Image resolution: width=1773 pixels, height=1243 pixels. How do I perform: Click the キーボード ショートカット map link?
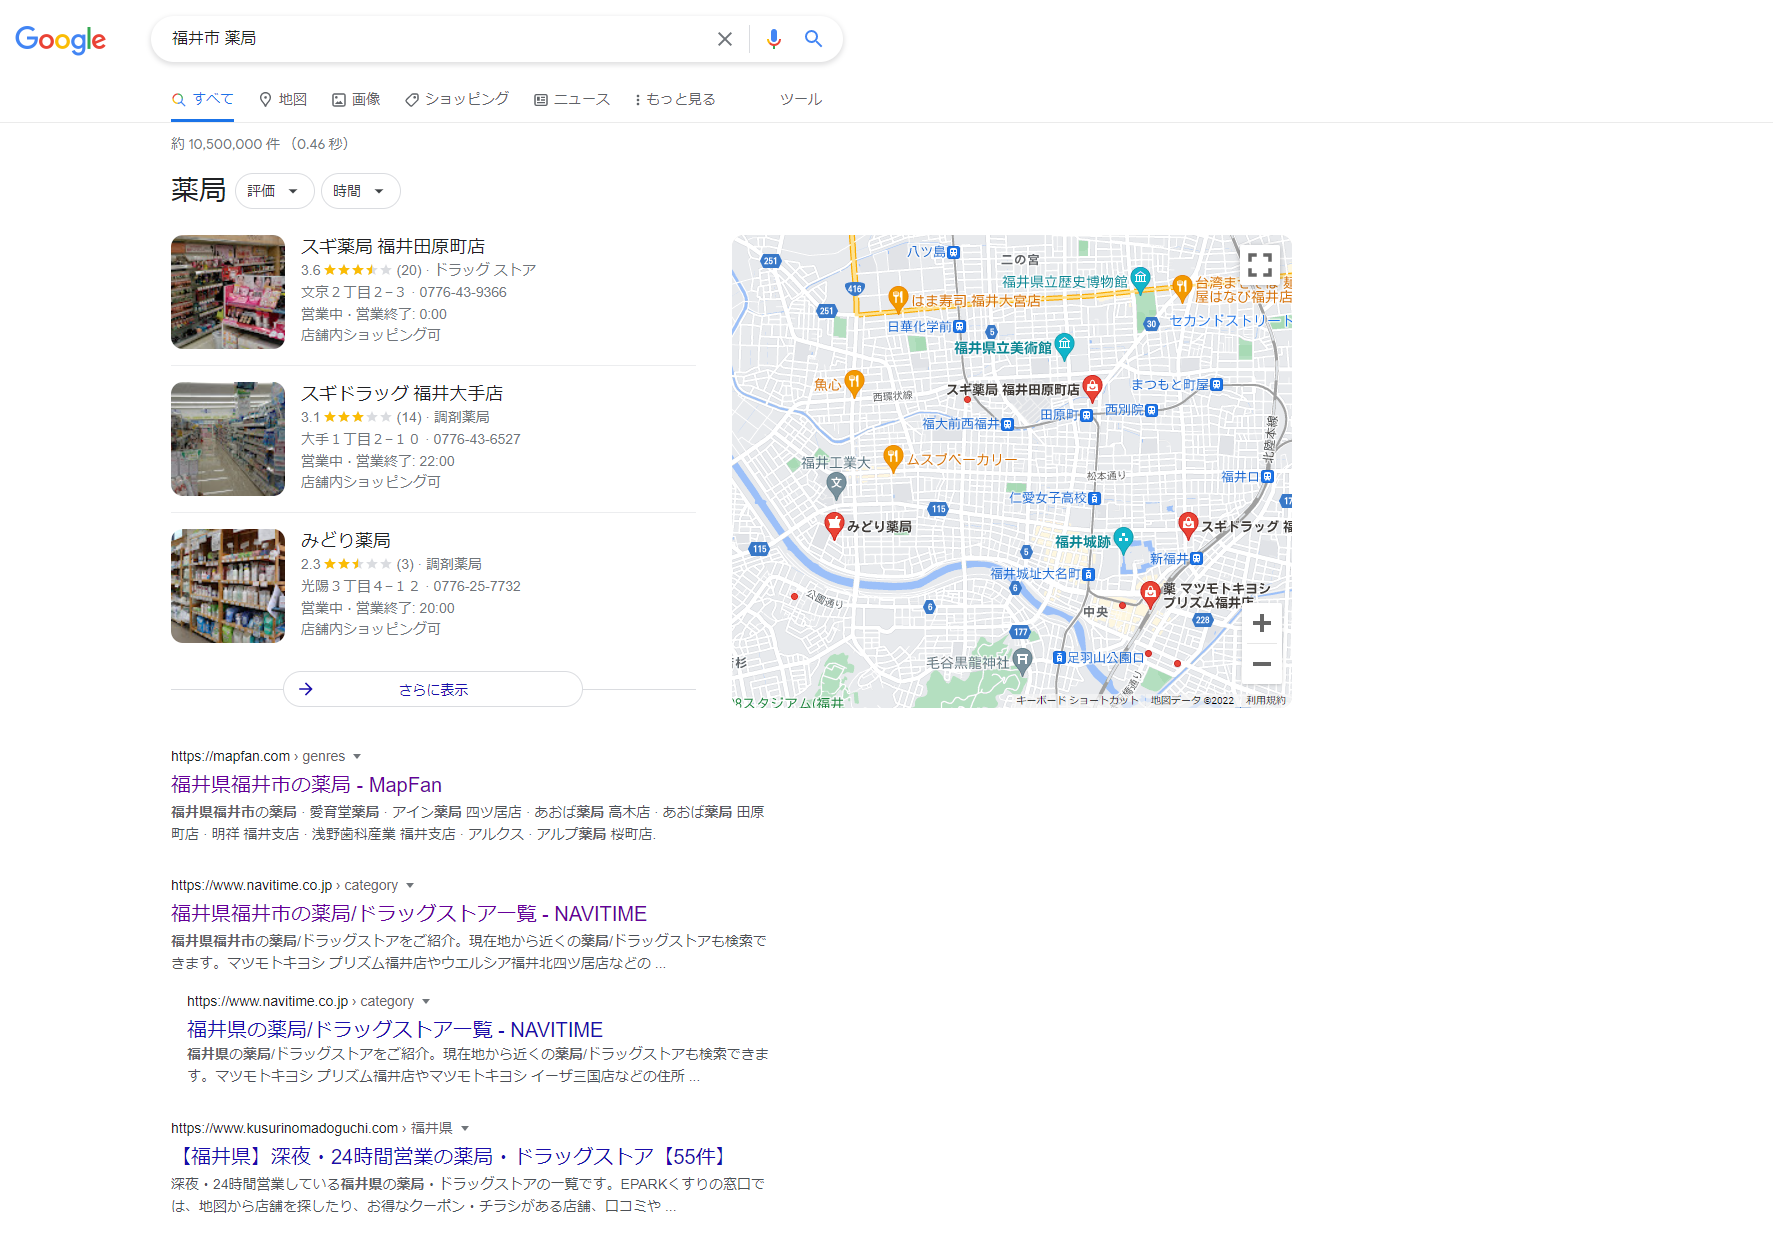click(x=1077, y=701)
